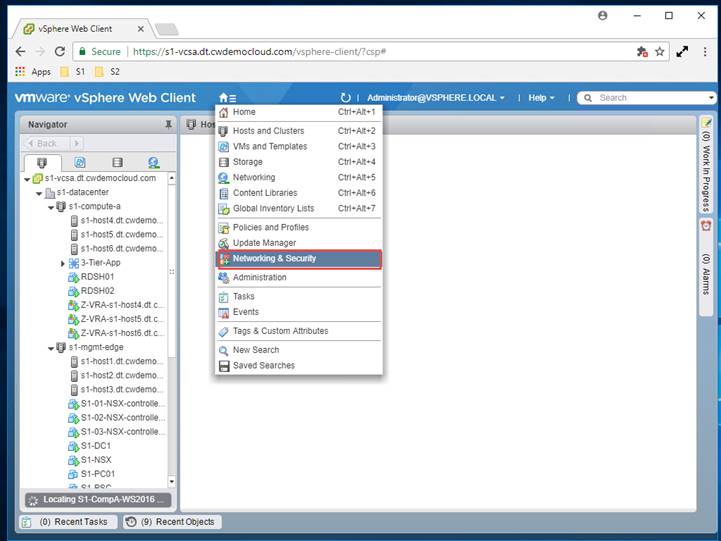This screenshot has width=721, height=541.
Task: Select s1-host4 in the tree
Action: (x=117, y=221)
